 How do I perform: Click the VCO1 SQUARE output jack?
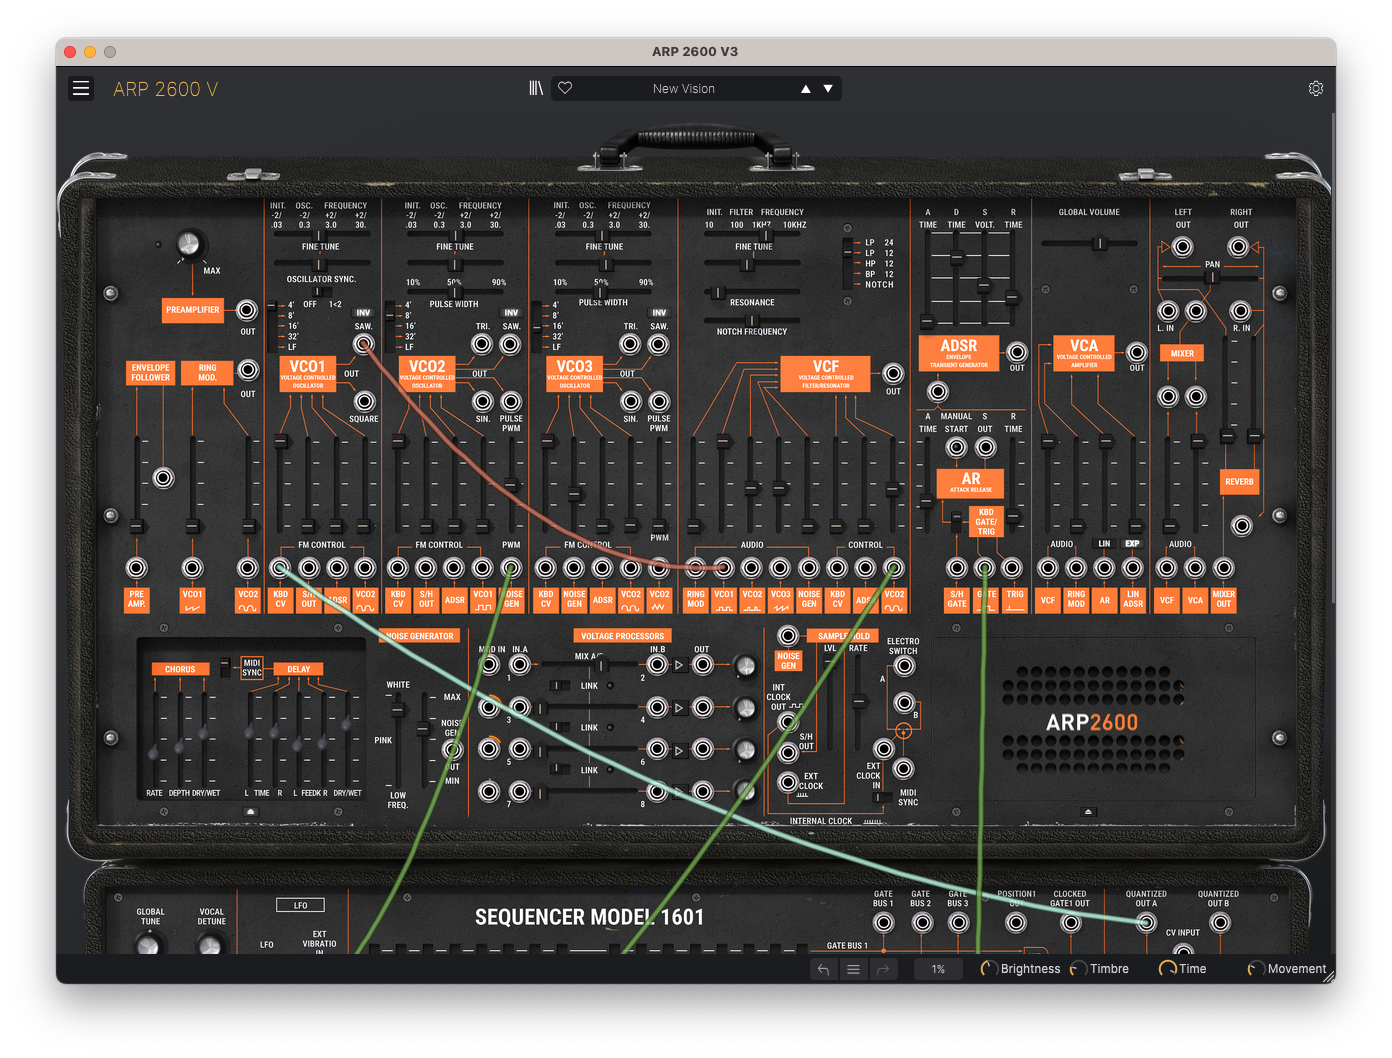tap(364, 401)
